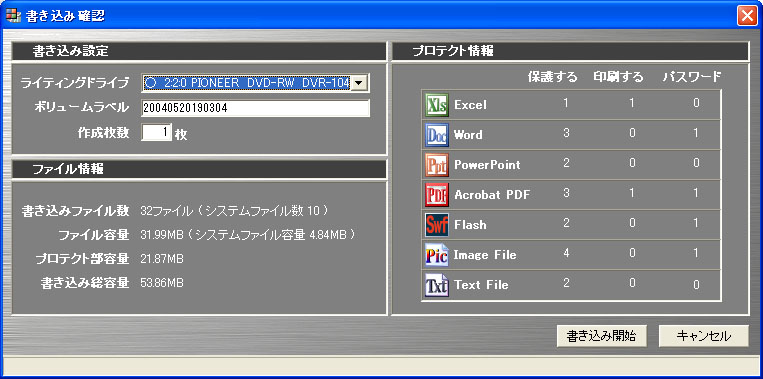Click the 書き込み総容量 label
763x379 pixels.
point(85,283)
